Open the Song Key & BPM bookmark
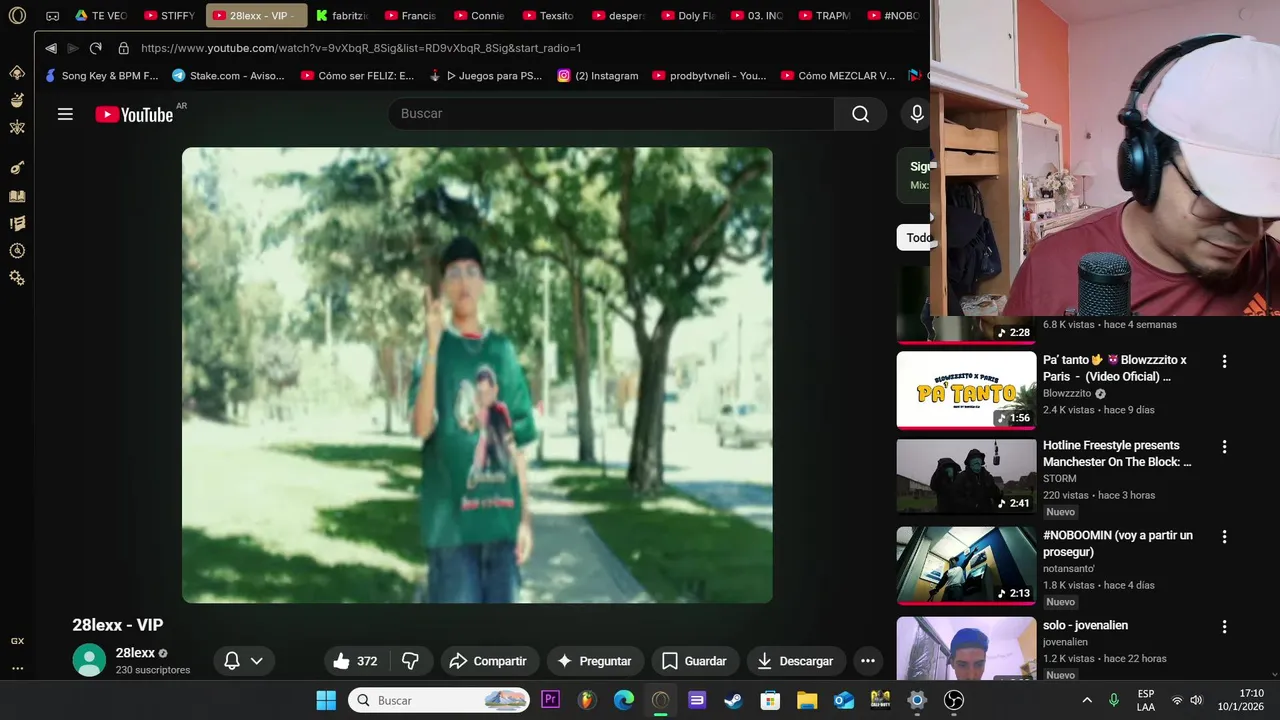Viewport: 1280px width, 720px height. pos(101,75)
